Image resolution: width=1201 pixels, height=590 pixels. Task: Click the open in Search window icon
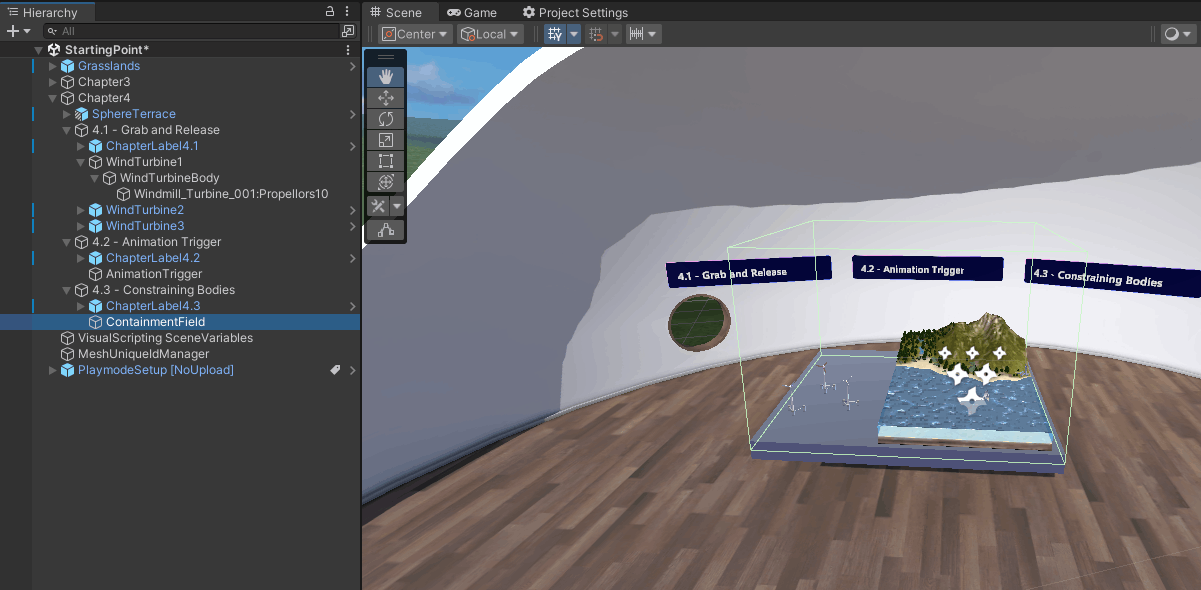(348, 31)
